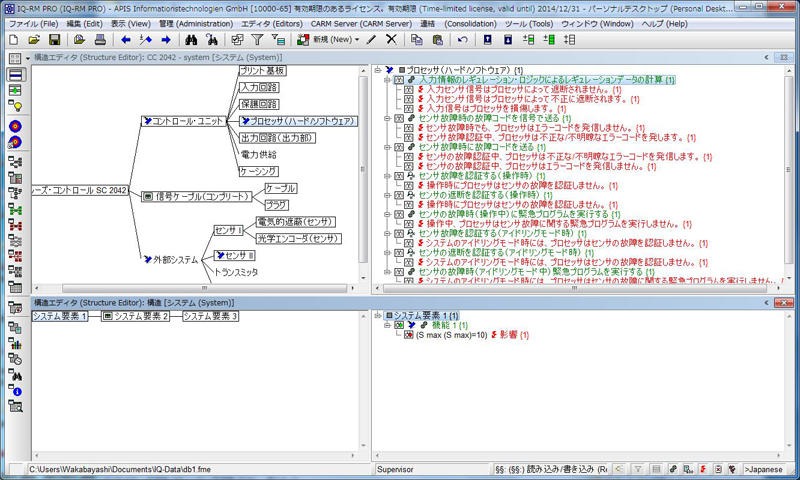Collapse the 'センサの故障時(操作中)に緊急プログラムを実行する' node
This screenshot has width=800, height=480.
point(387,214)
